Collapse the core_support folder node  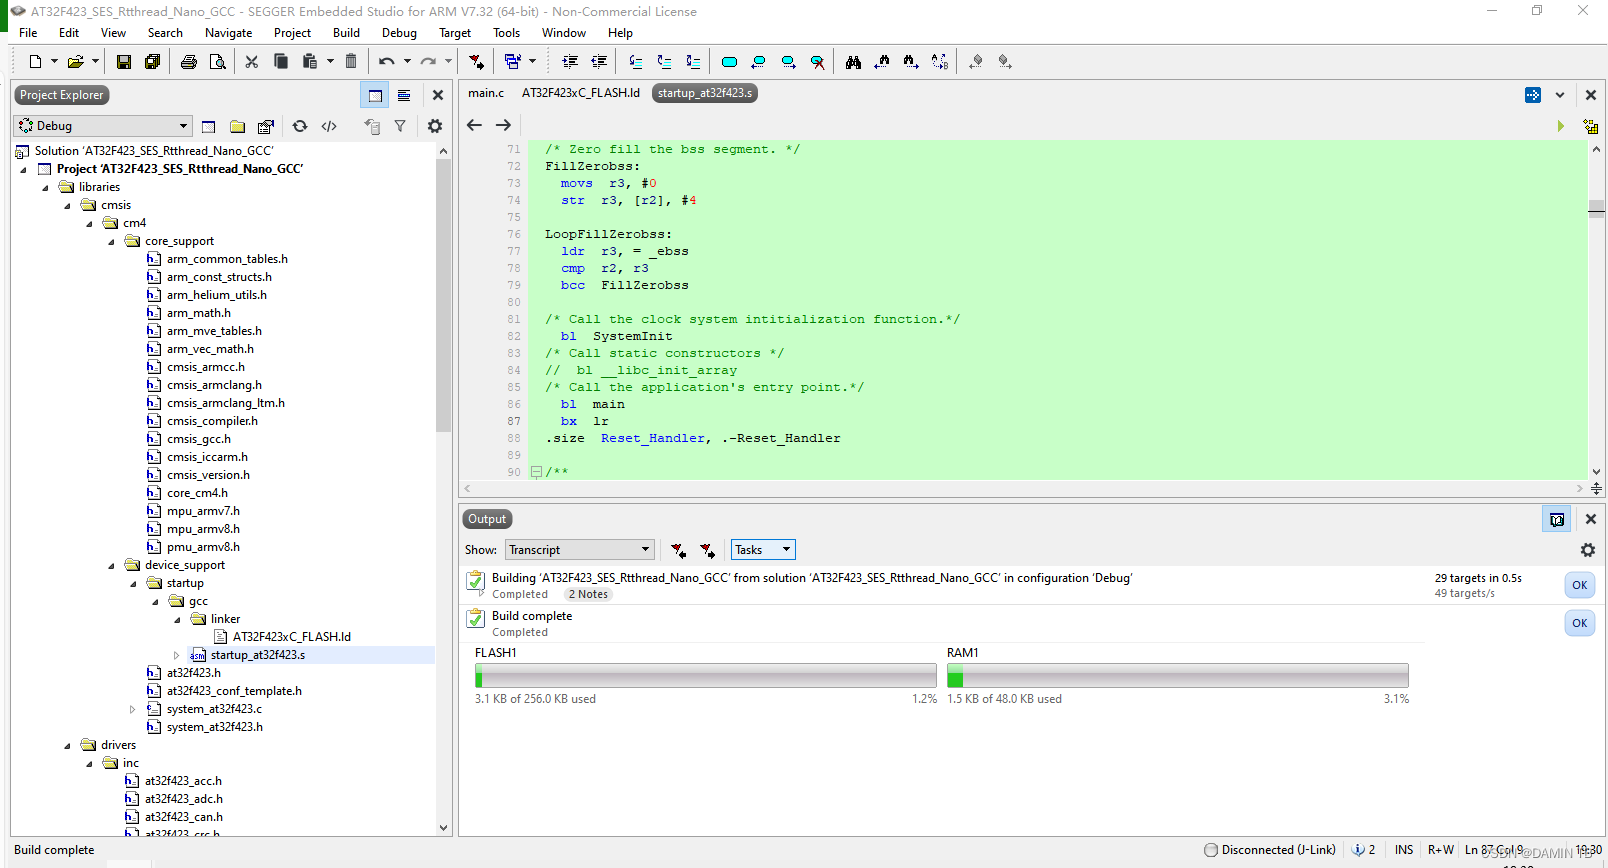pos(111,241)
